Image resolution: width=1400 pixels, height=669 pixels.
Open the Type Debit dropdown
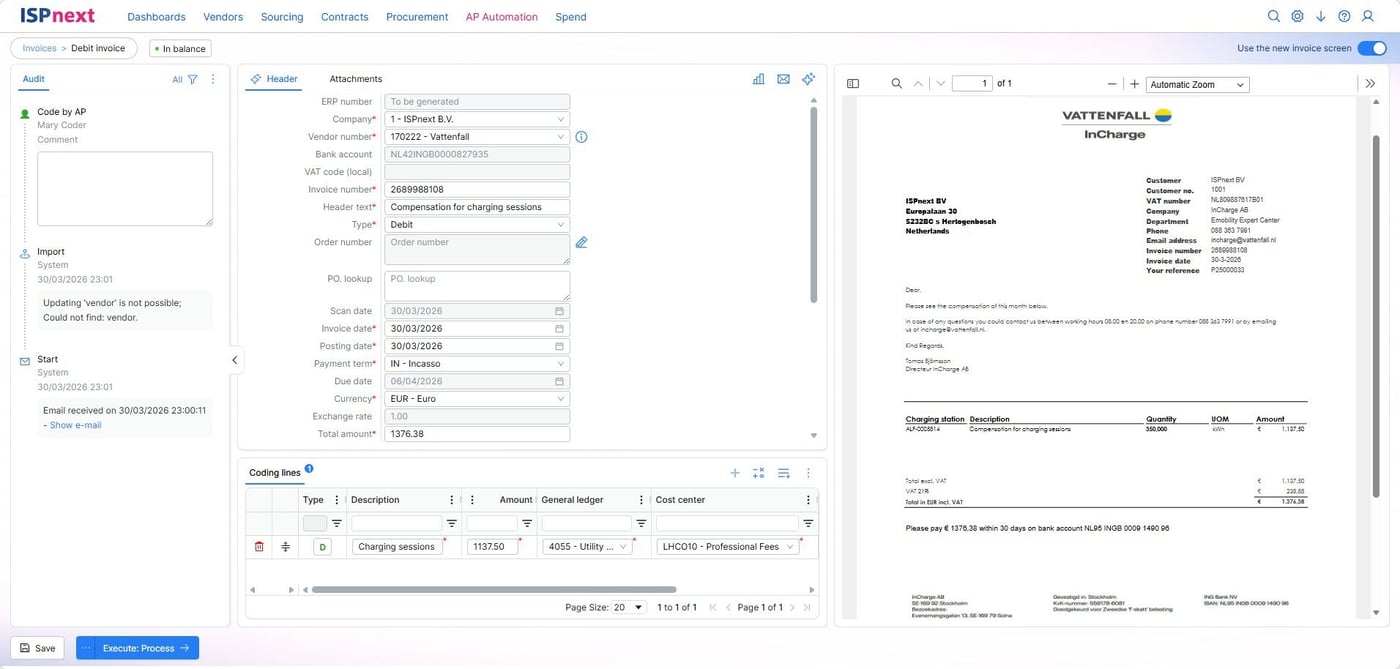(x=477, y=225)
